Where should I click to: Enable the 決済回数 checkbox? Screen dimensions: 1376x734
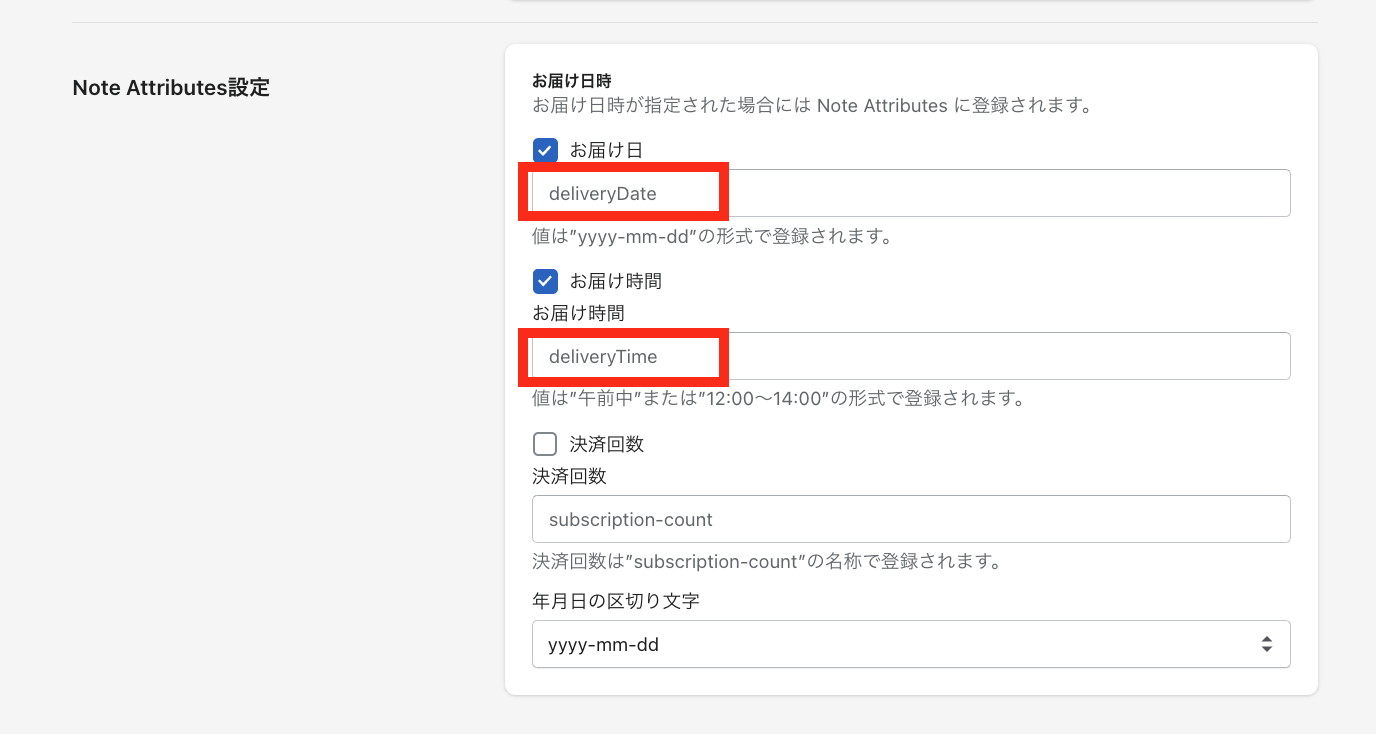[x=545, y=444]
